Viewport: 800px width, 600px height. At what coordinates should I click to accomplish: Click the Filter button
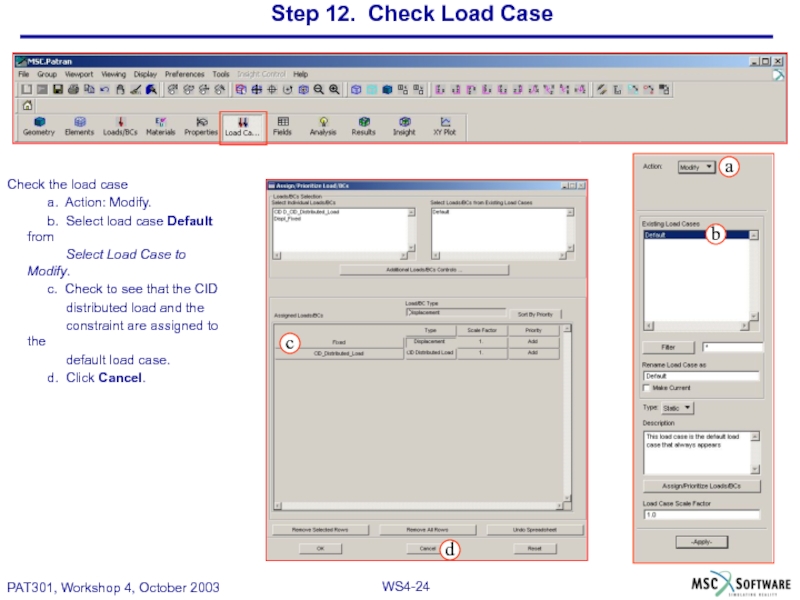(668, 348)
